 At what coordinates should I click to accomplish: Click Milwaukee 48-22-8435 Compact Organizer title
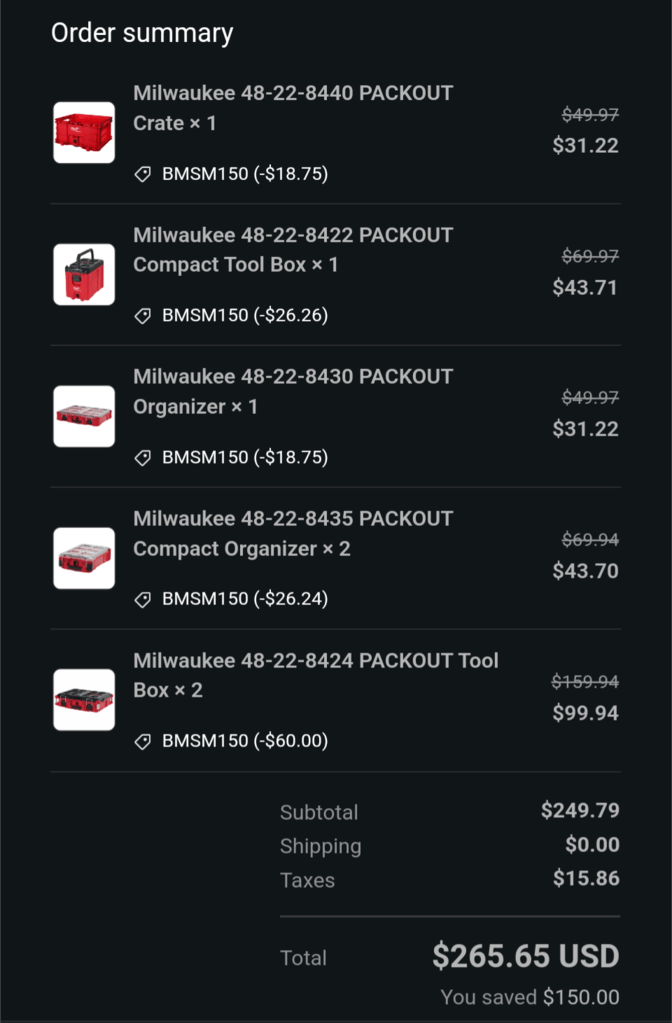click(293, 533)
